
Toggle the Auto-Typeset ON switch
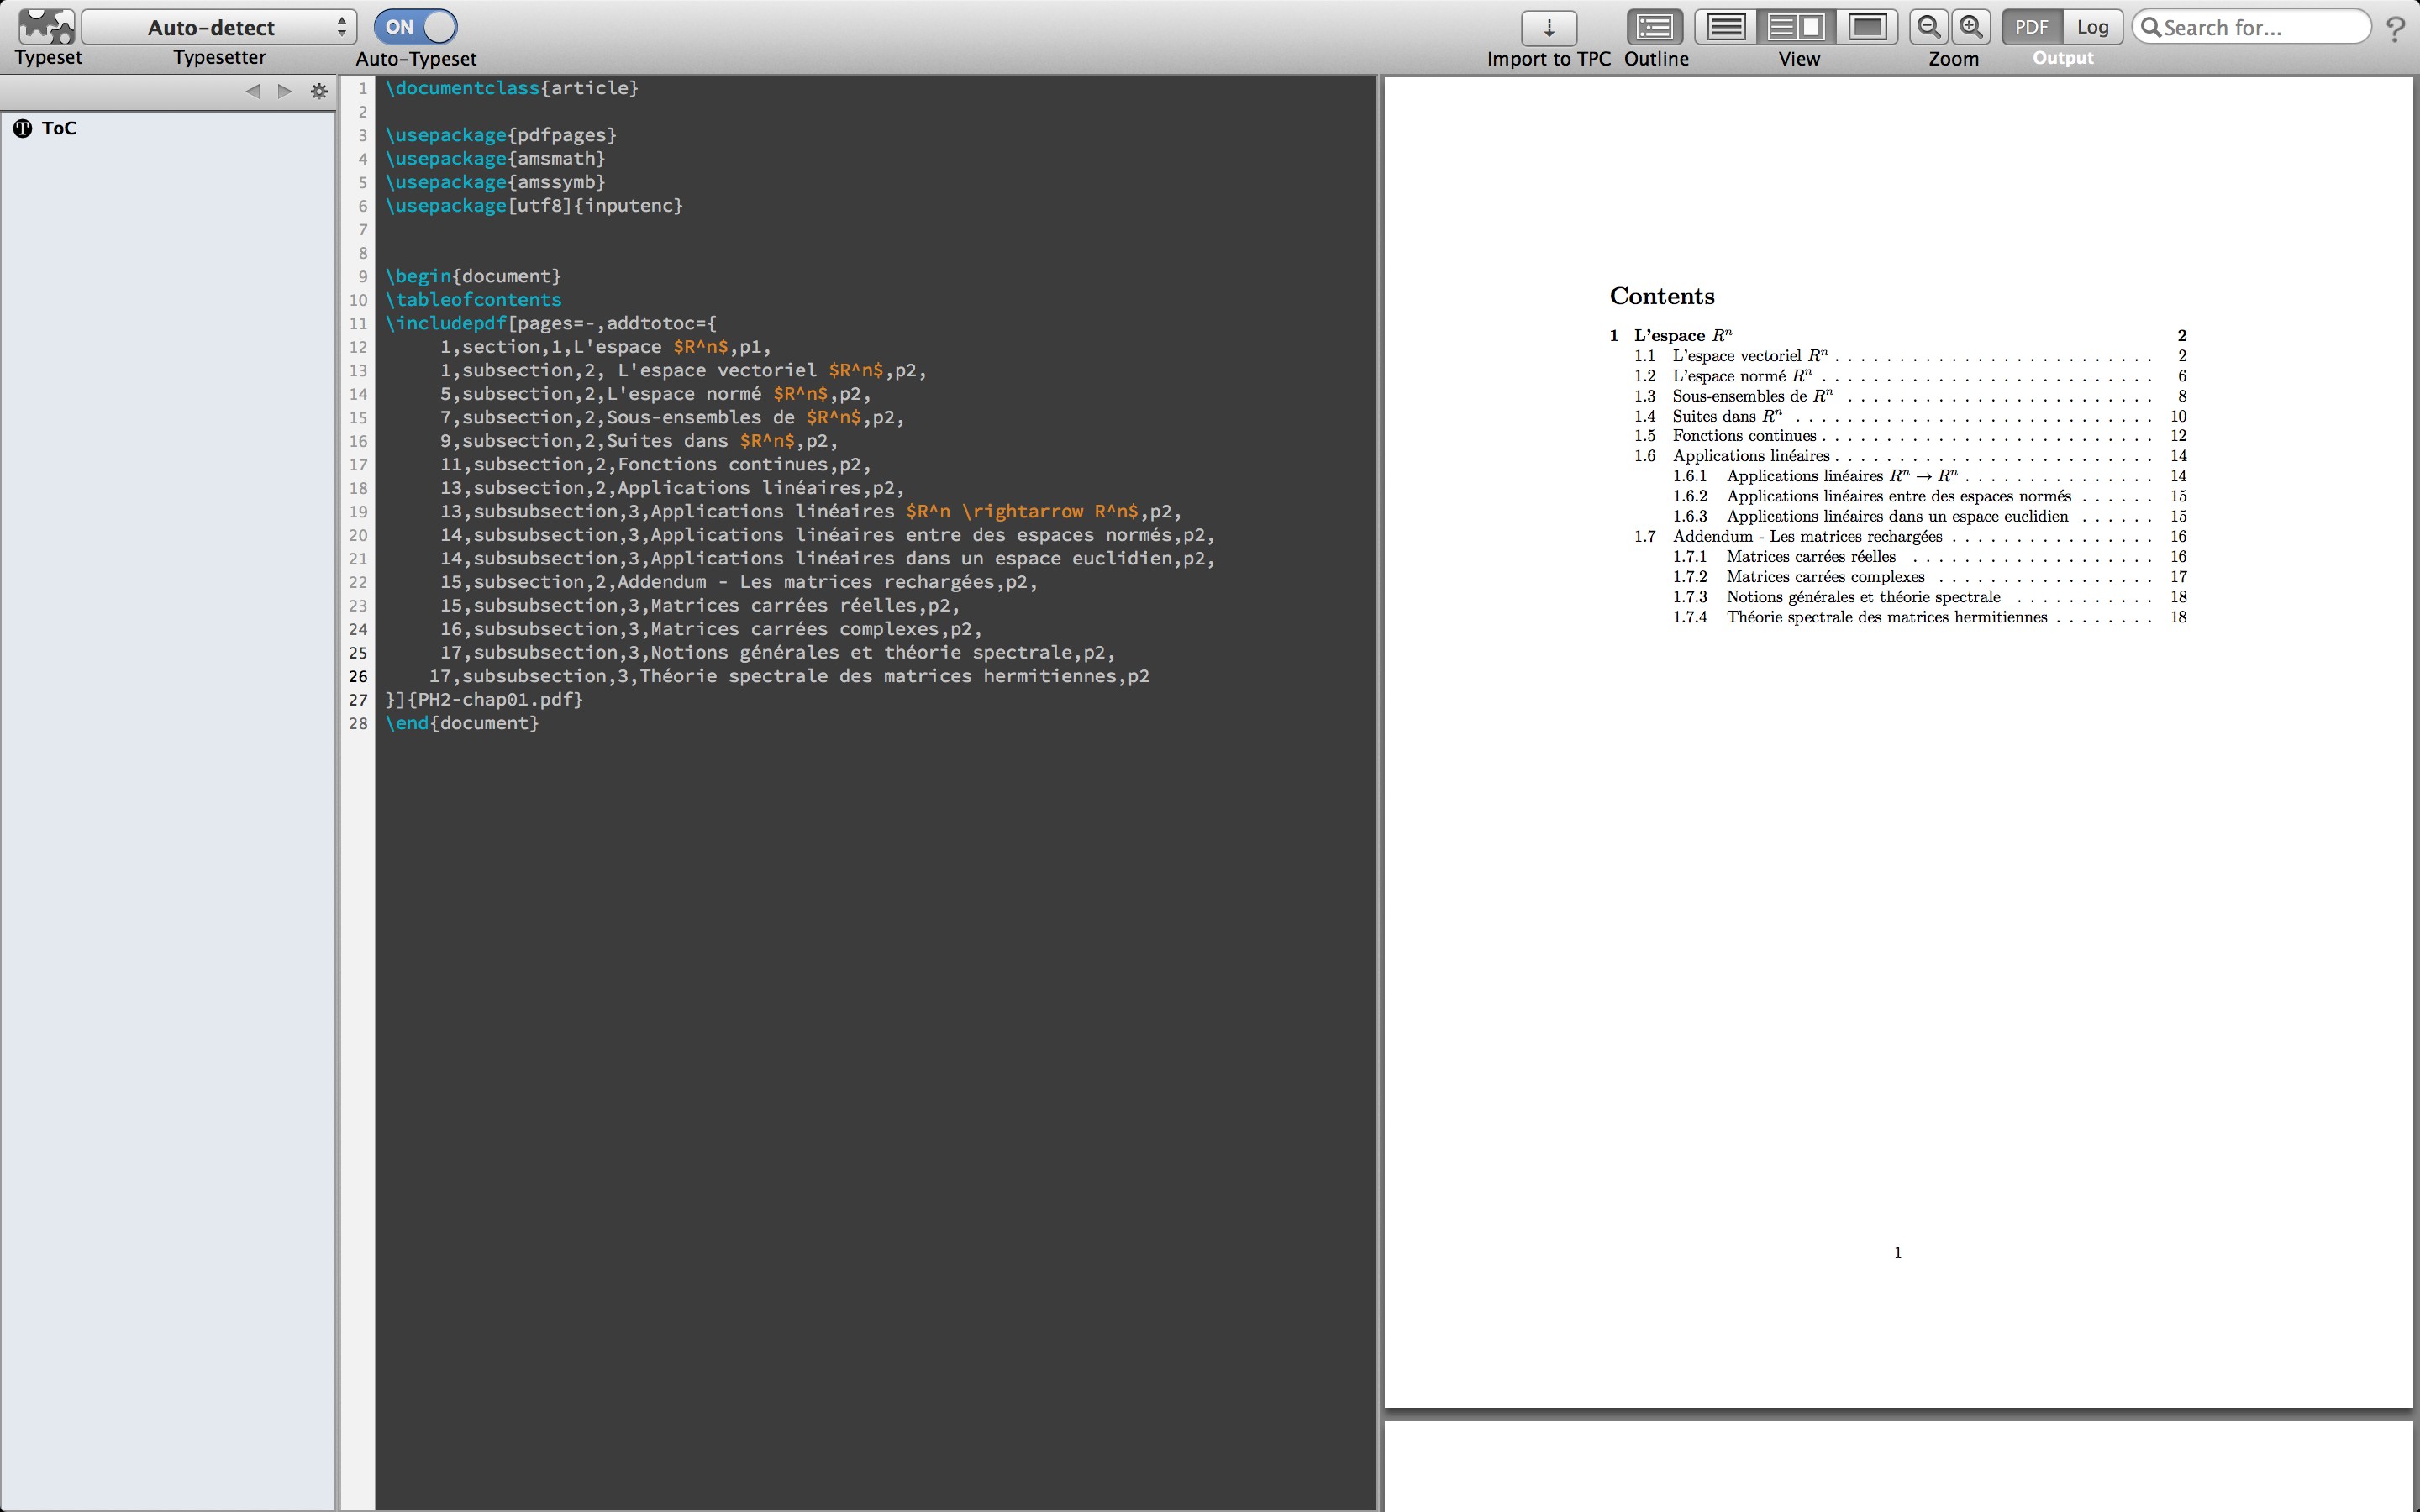415,27
